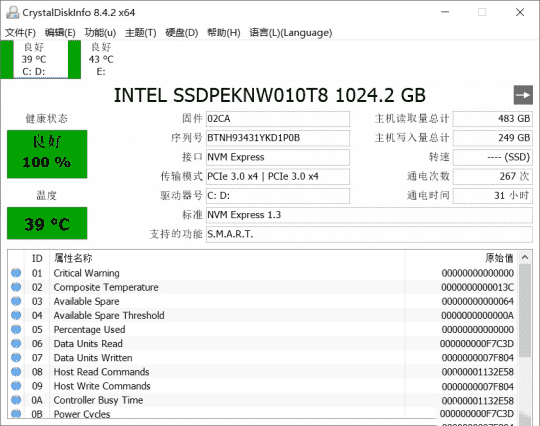
Task: Open the 文件(F) menu
Action: click(x=20, y=33)
